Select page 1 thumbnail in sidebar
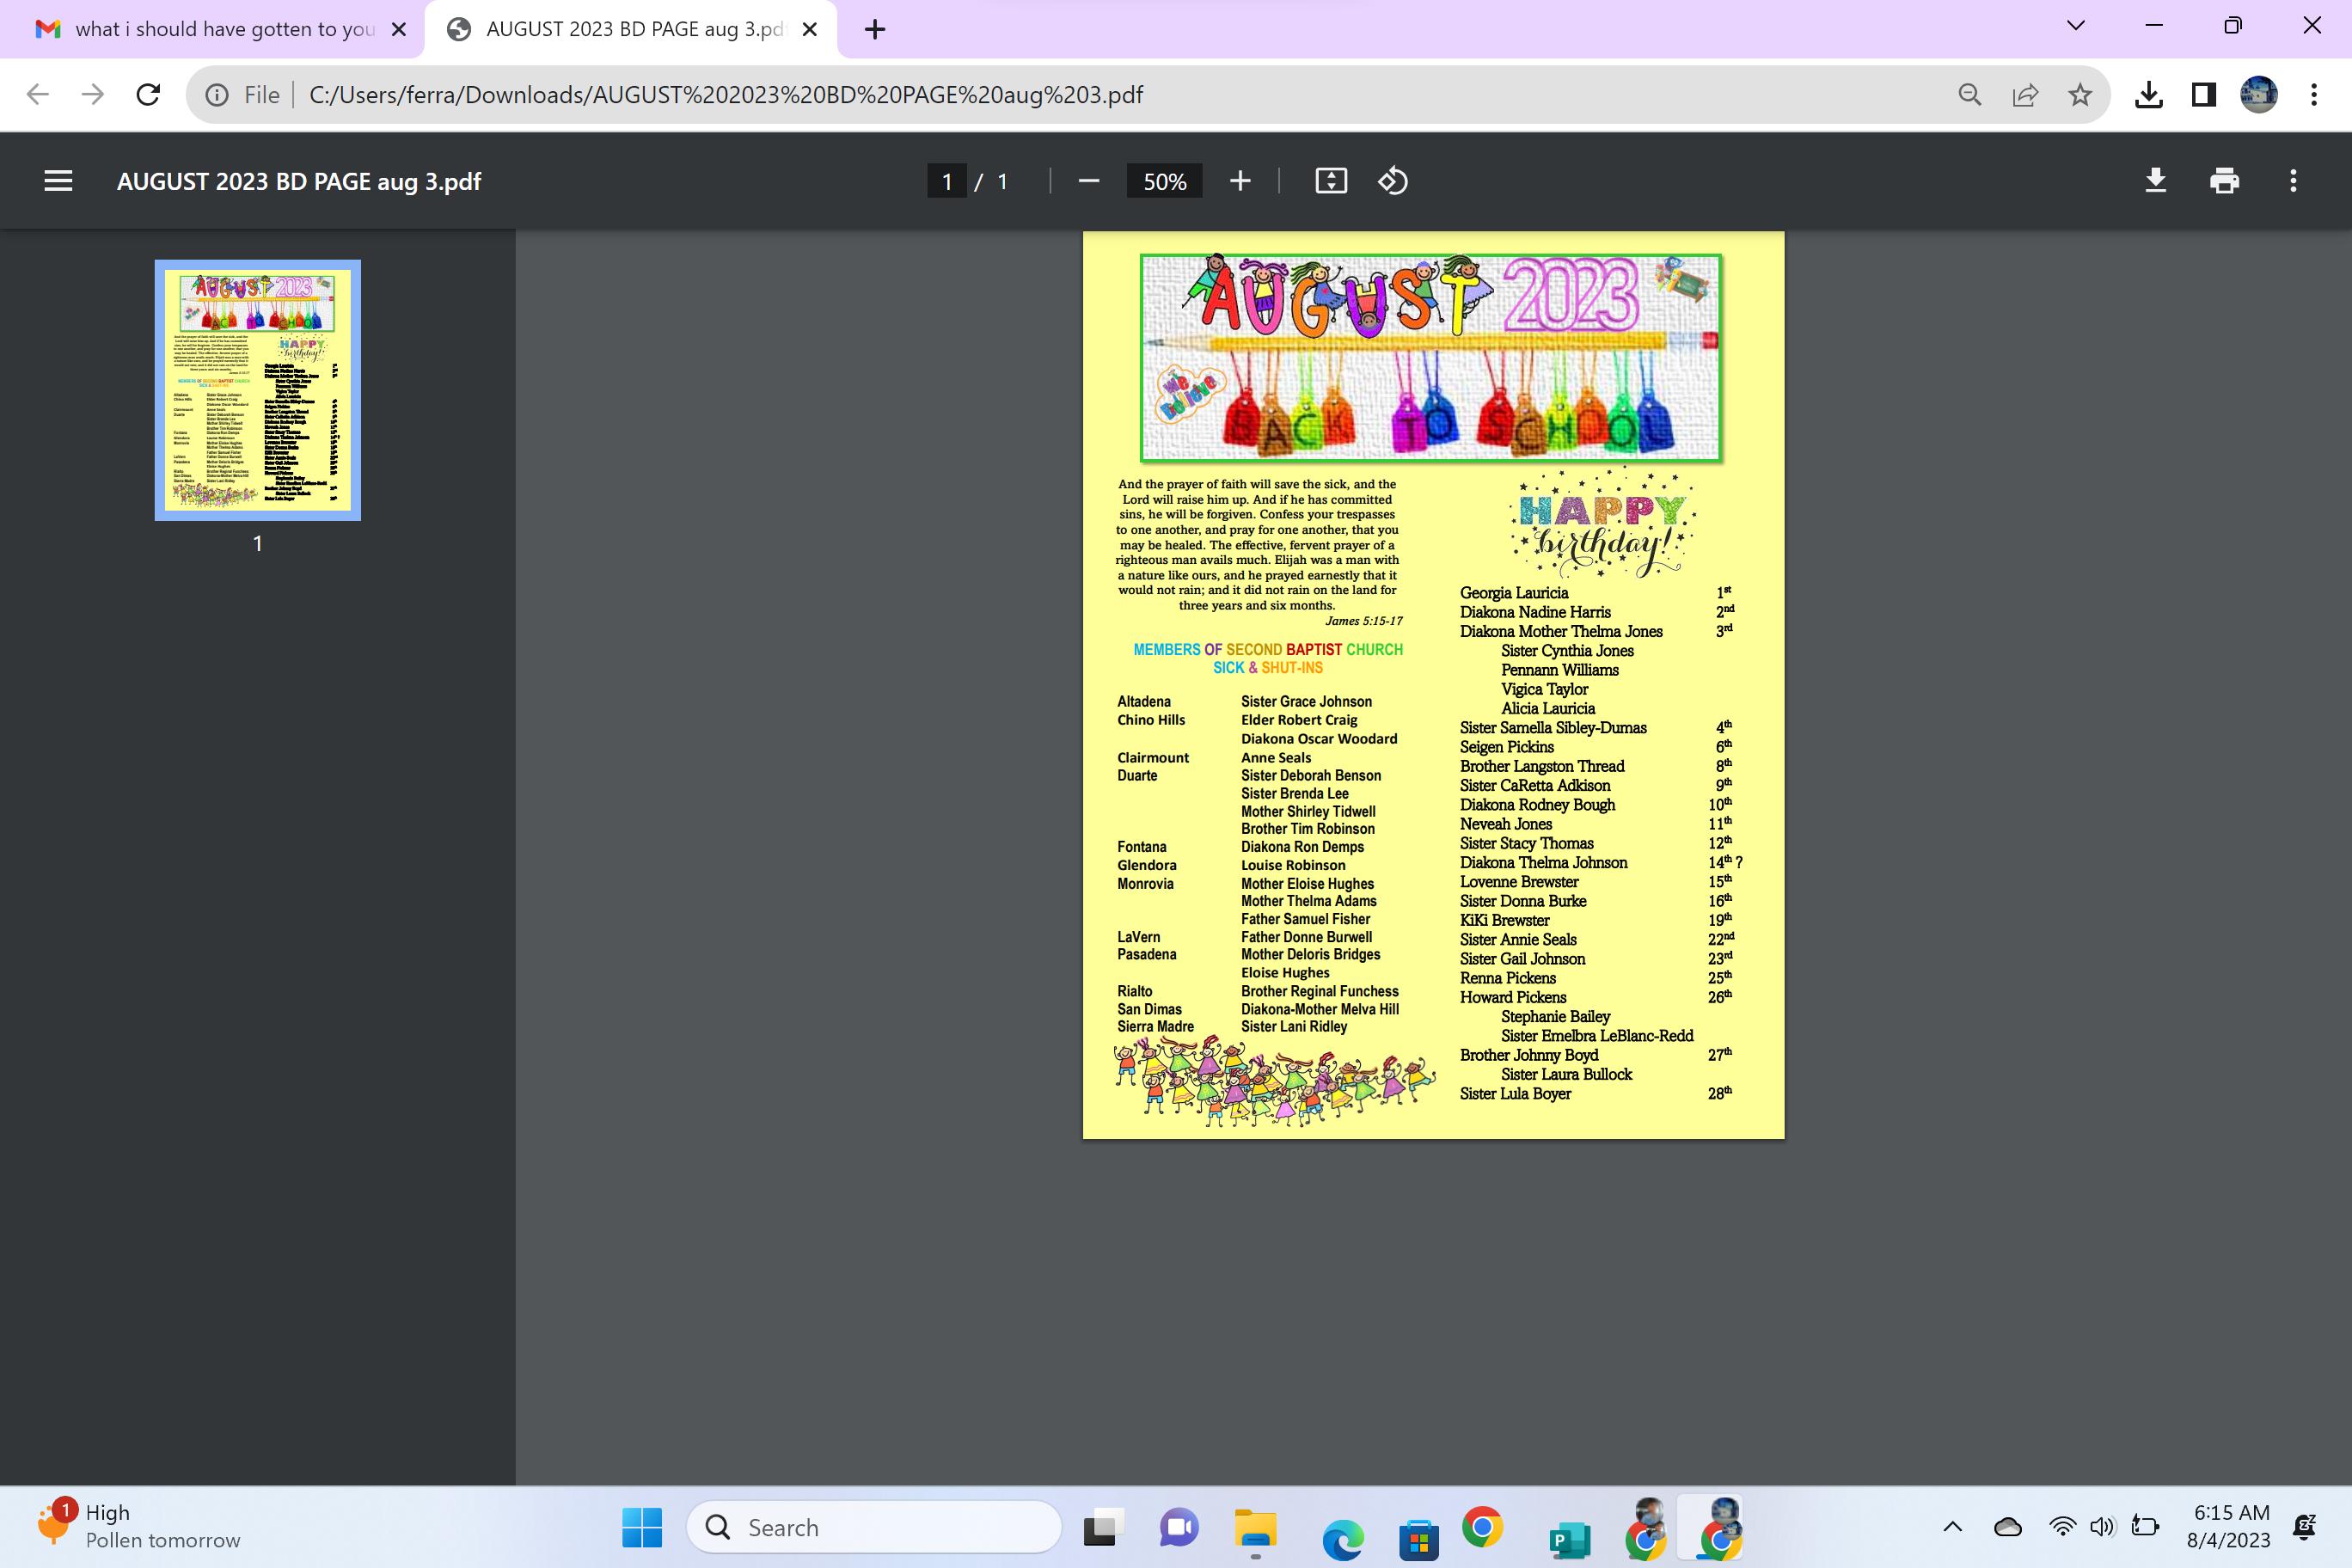 coord(257,390)
